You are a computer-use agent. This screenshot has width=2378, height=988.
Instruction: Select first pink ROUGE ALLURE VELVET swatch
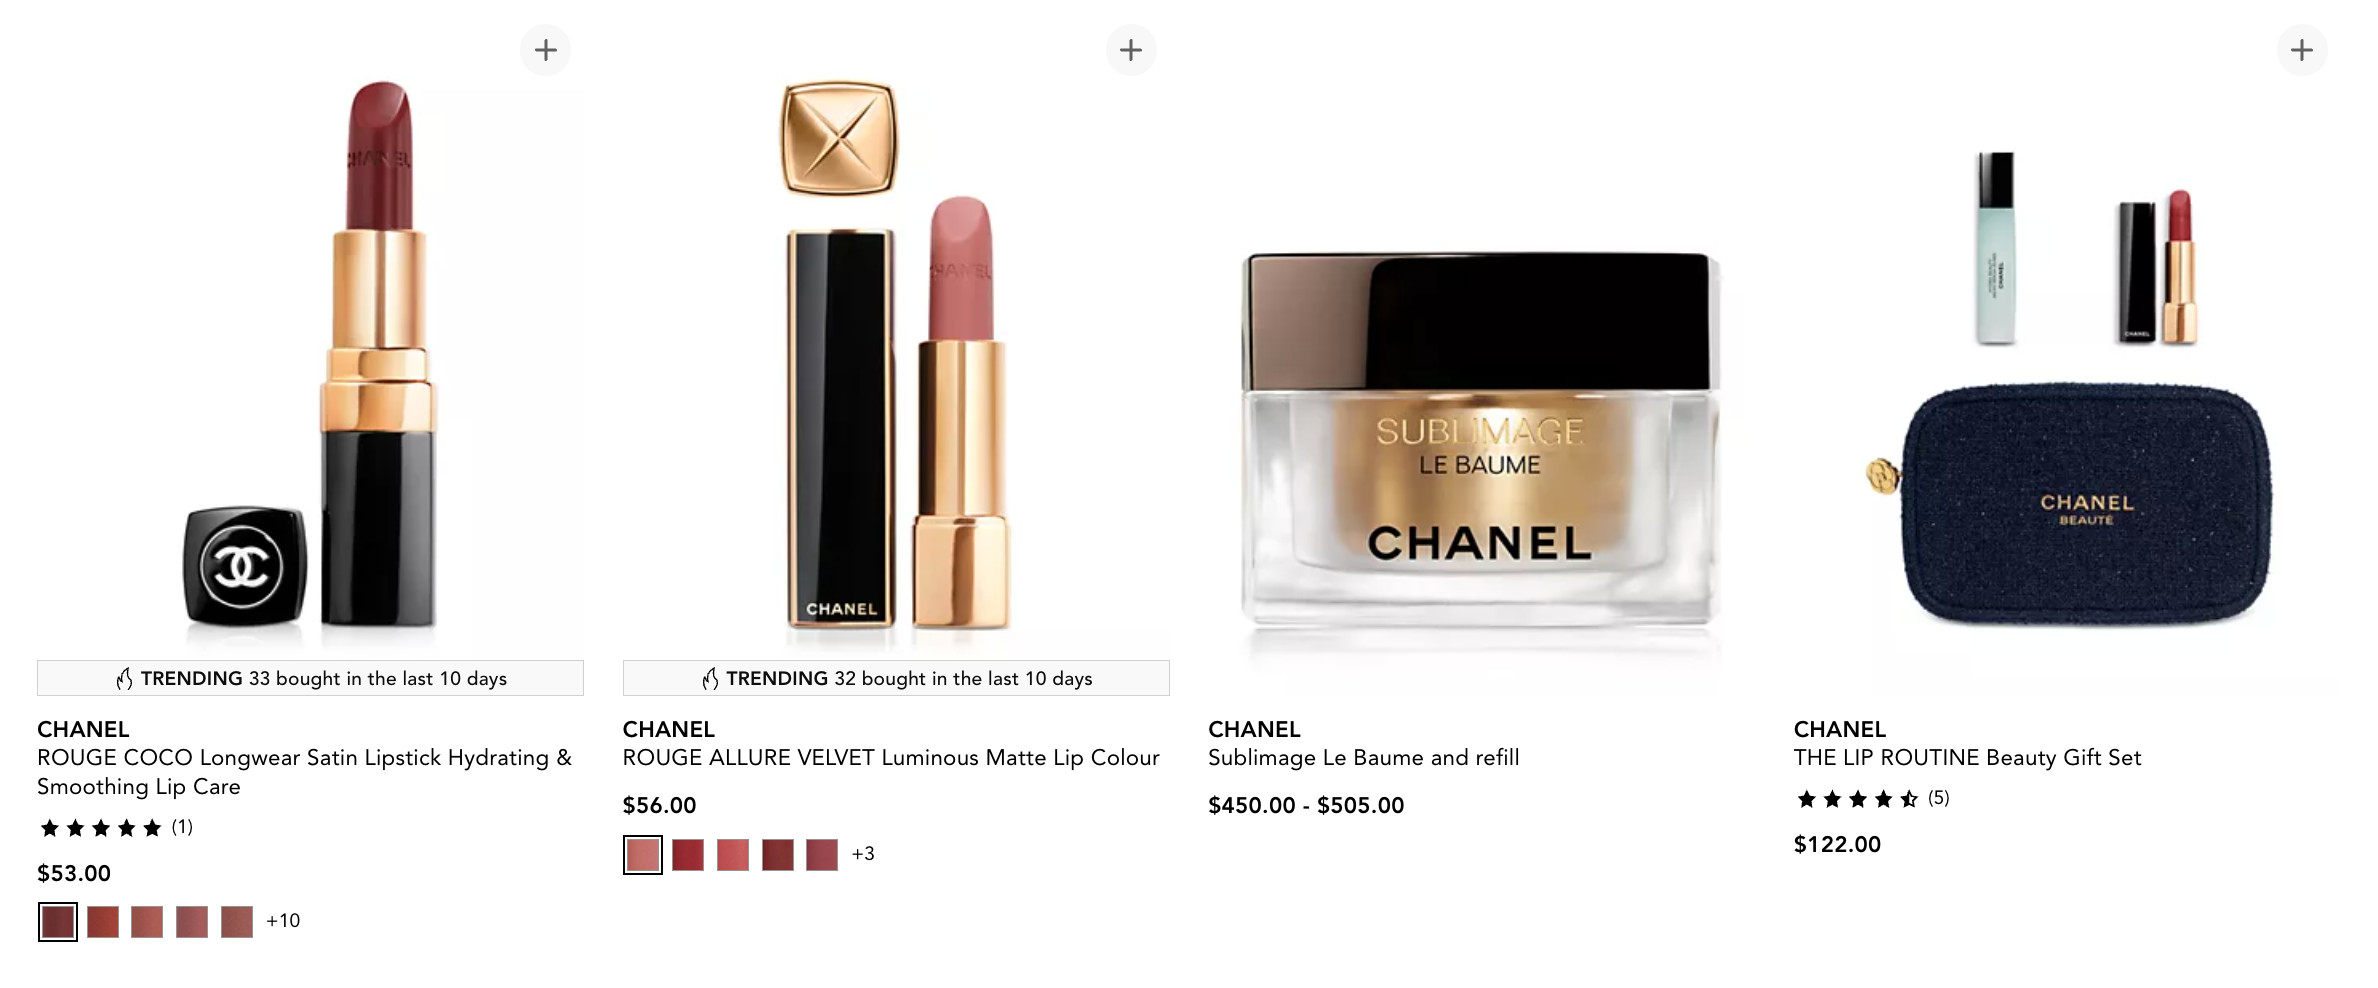(643, 855)
